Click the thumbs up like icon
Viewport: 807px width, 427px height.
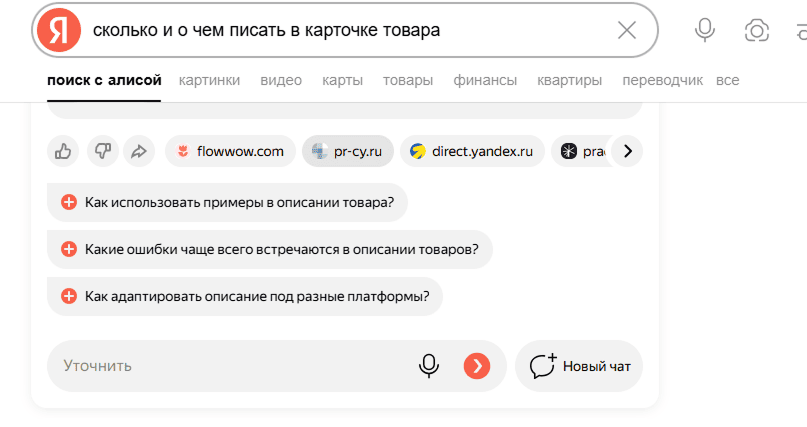click(63, 151)
